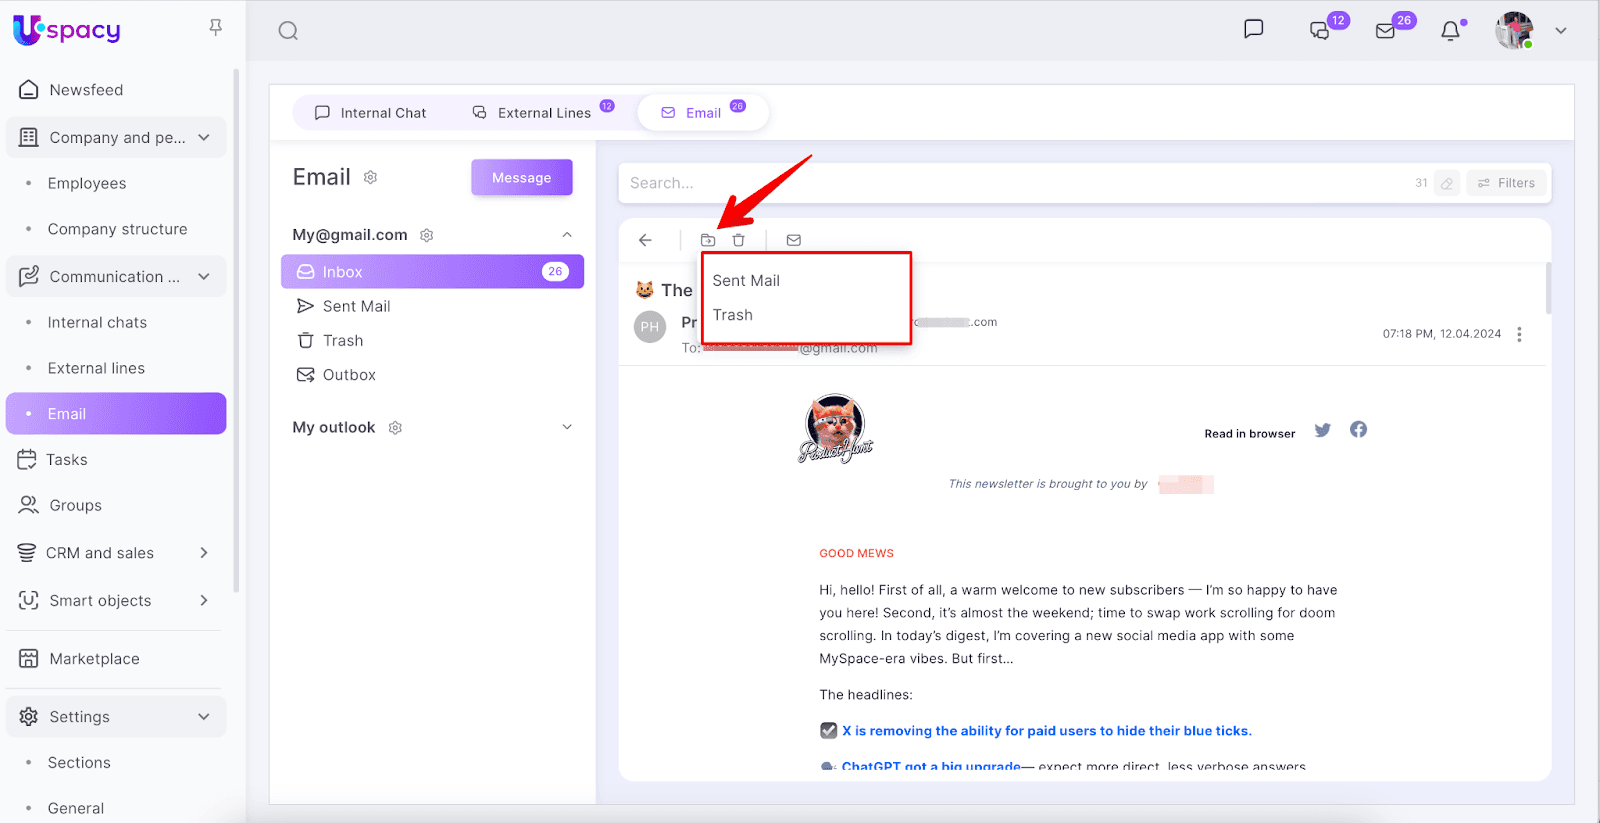Expand the My outlook account

[x=567, y=427]
